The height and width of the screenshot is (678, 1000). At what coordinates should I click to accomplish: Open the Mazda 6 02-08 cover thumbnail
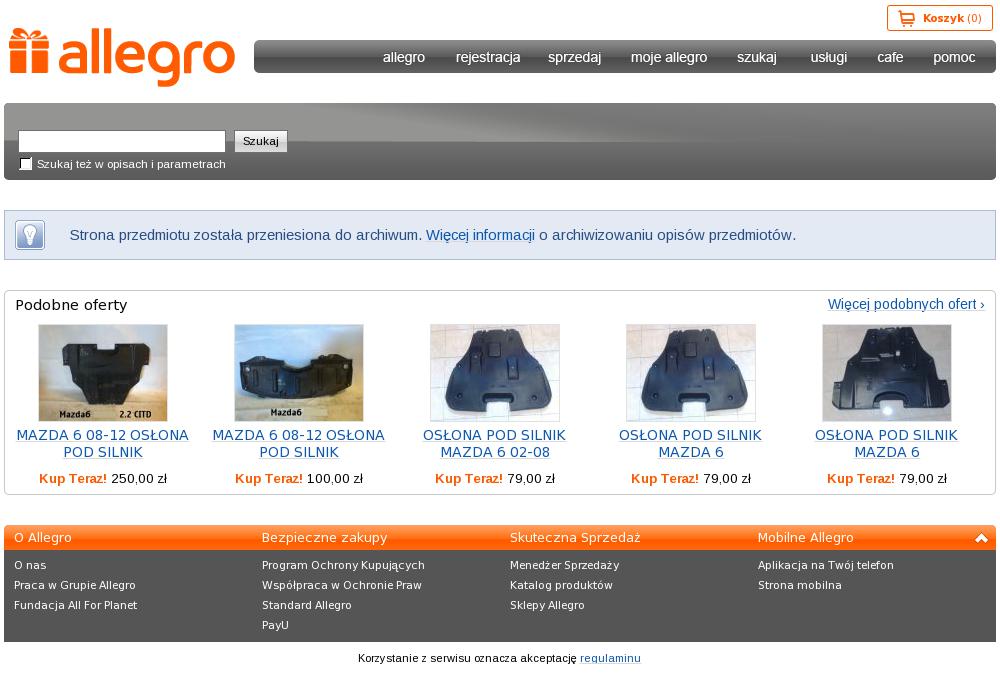(495, 372)
